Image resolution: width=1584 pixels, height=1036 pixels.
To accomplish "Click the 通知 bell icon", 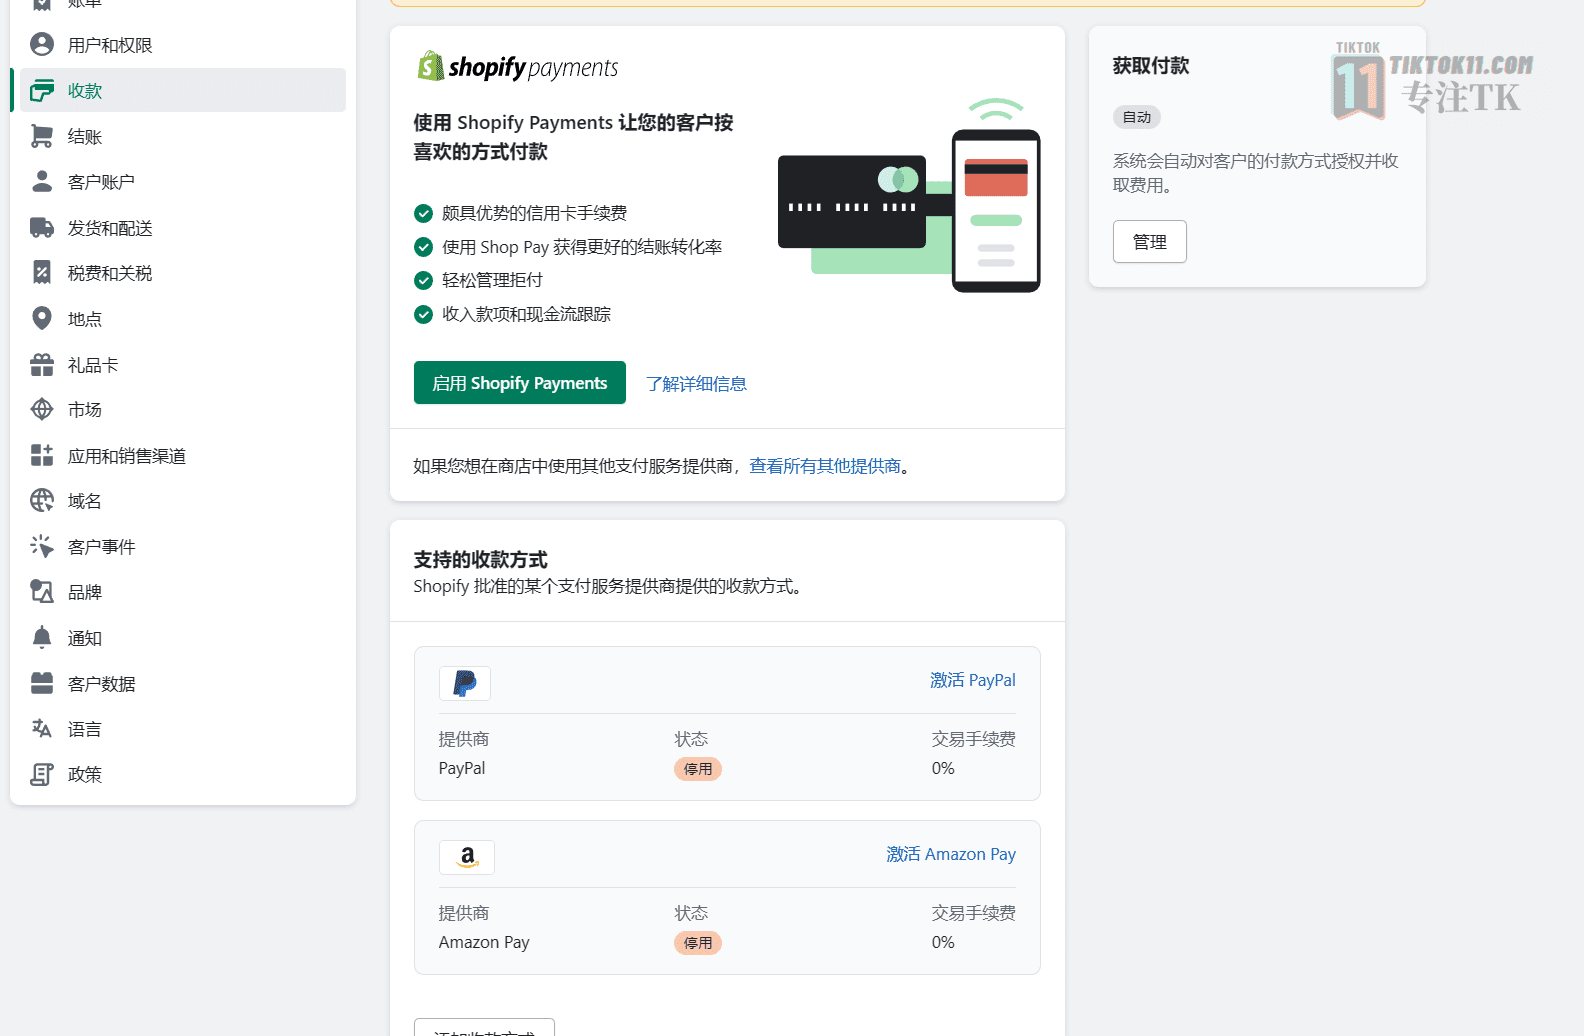I will coord(42,637).
